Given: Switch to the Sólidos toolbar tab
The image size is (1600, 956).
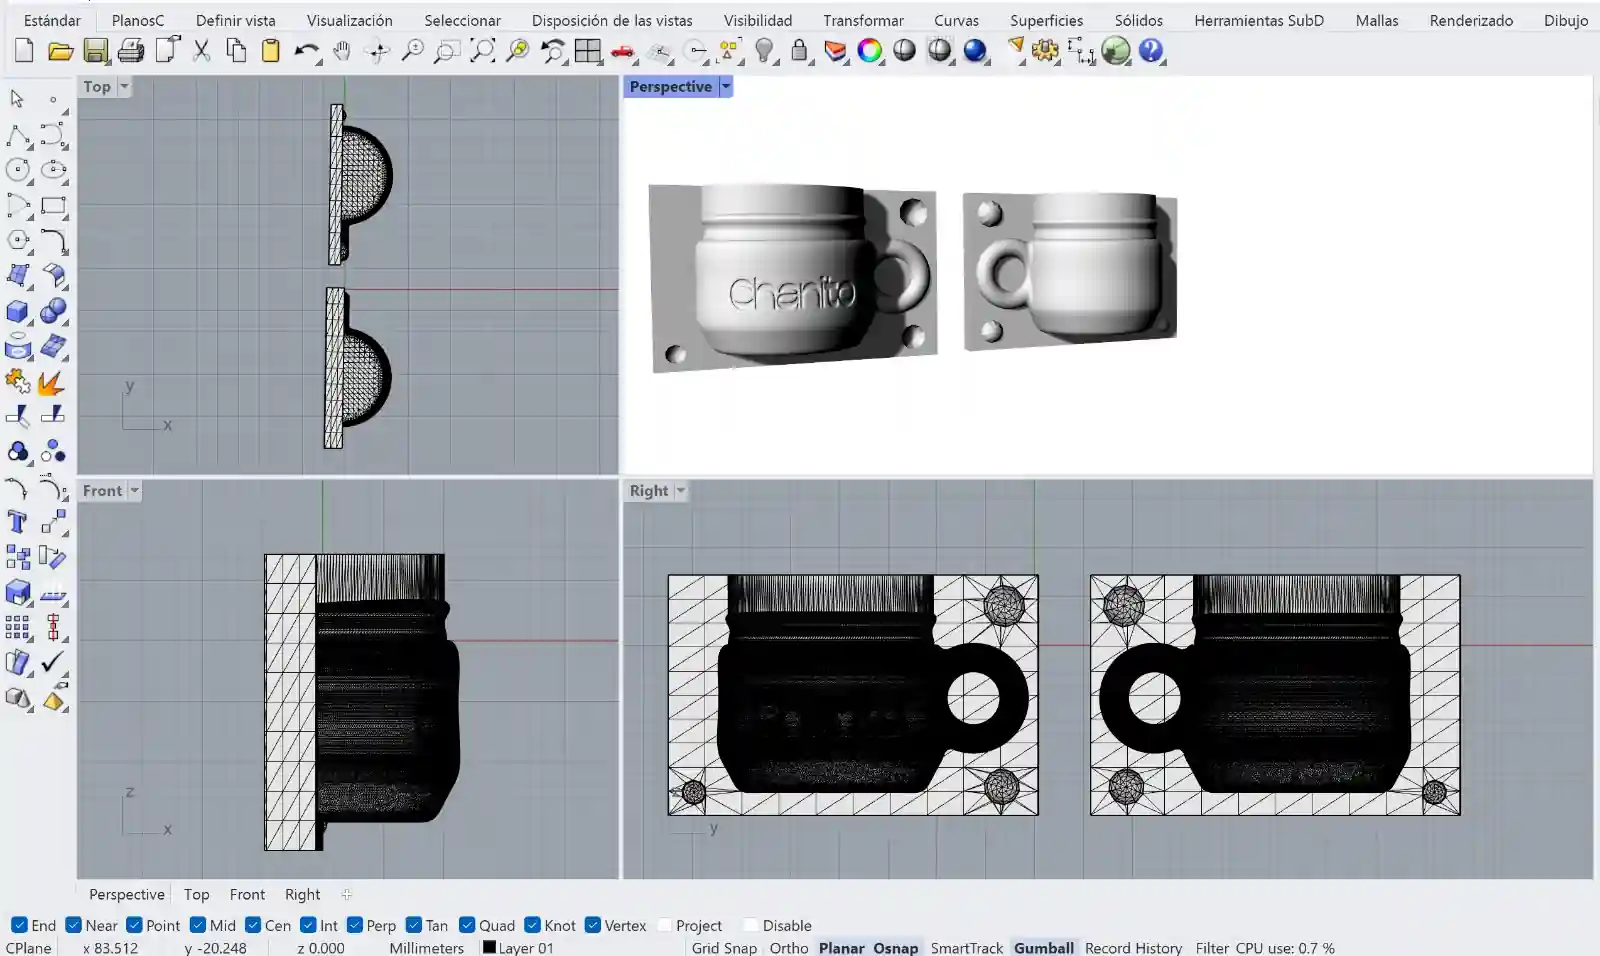Looking at the screenshot, I should point(1138,20).
